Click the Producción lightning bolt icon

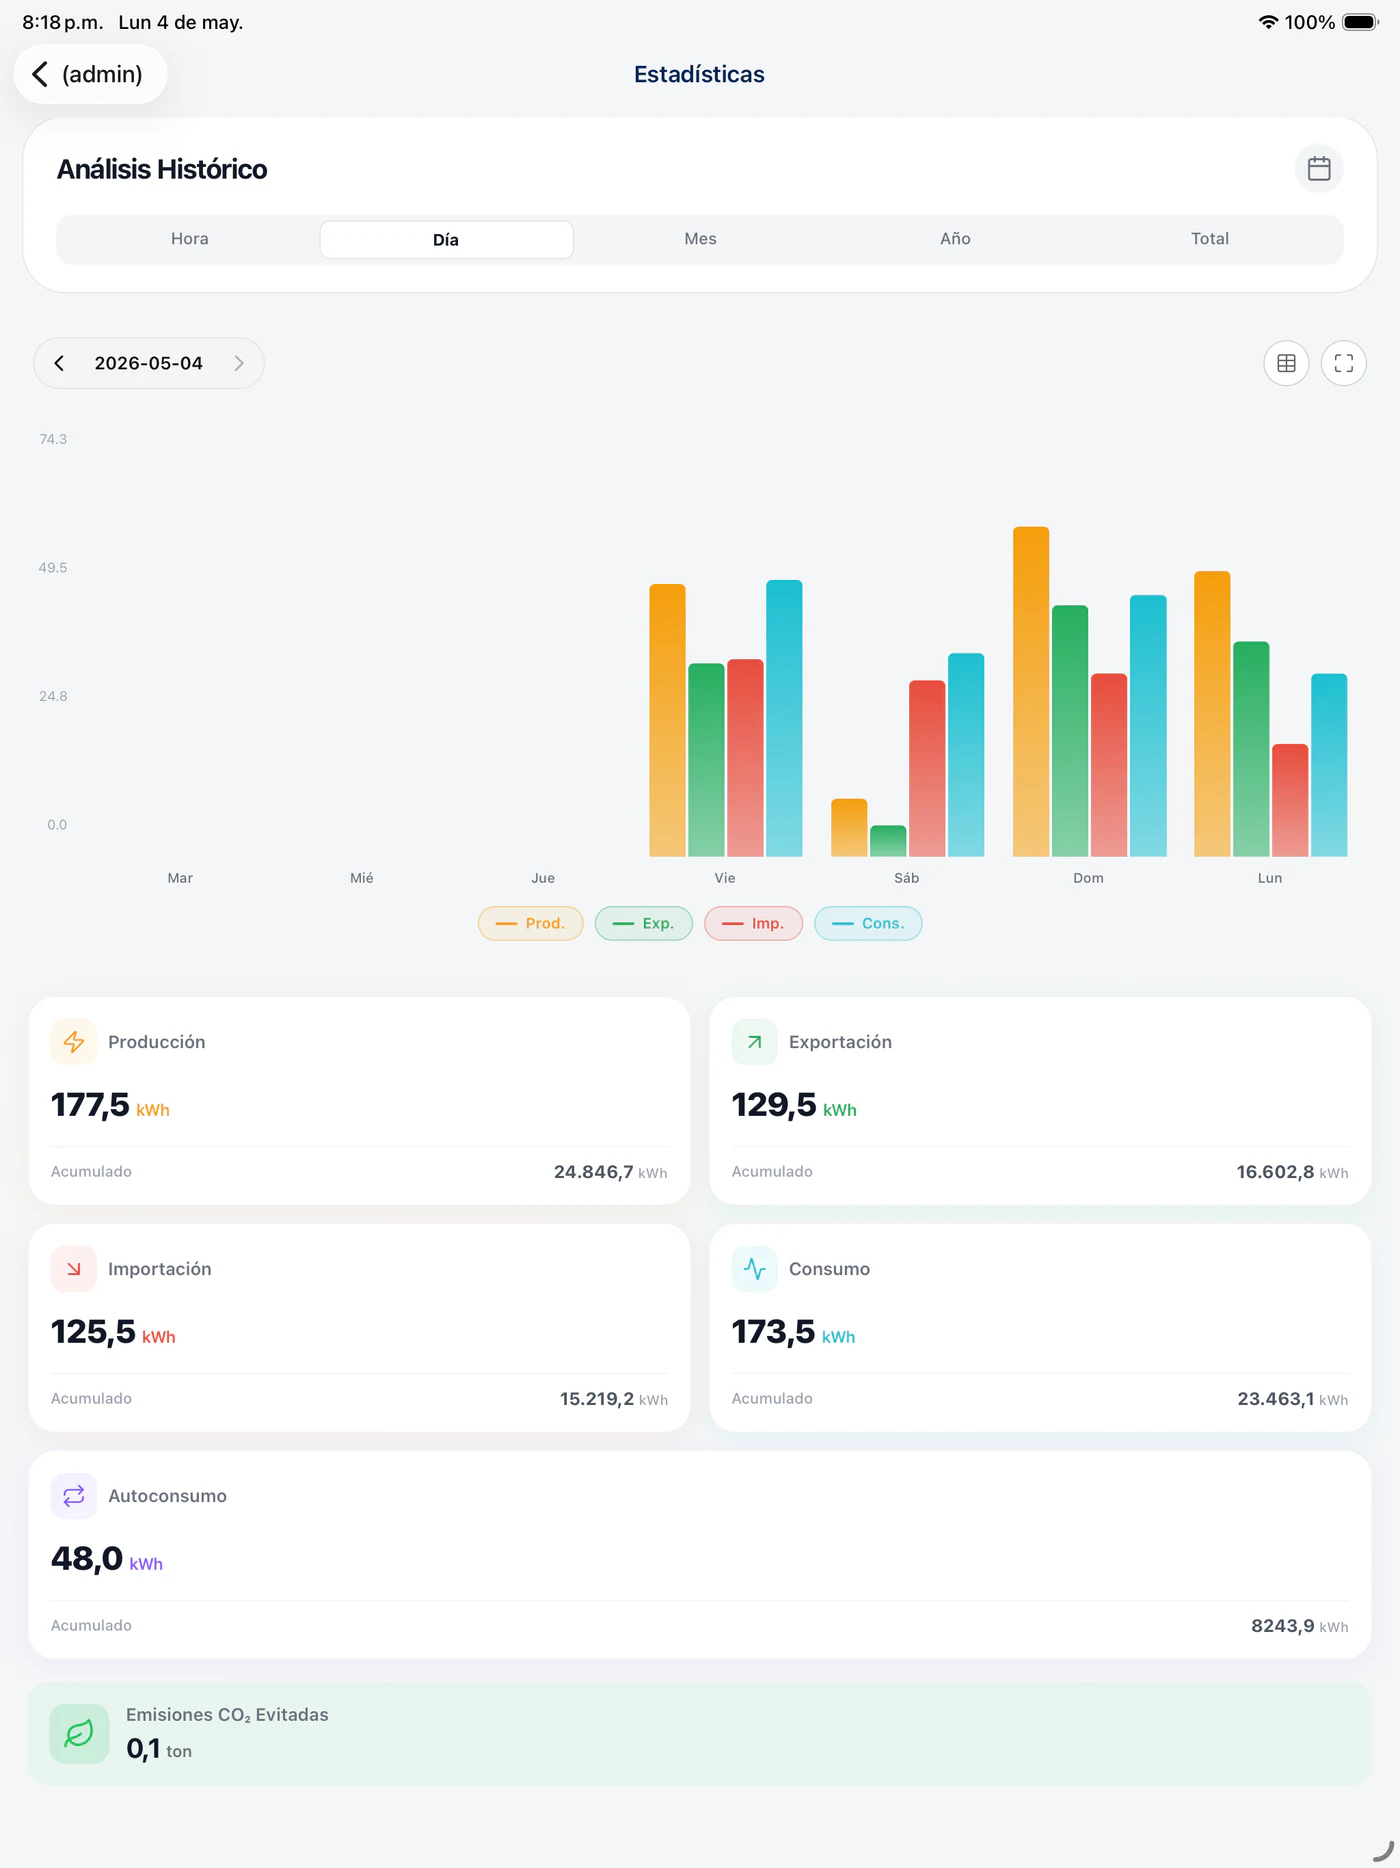pyautogui.click(x=74, y=1042)
